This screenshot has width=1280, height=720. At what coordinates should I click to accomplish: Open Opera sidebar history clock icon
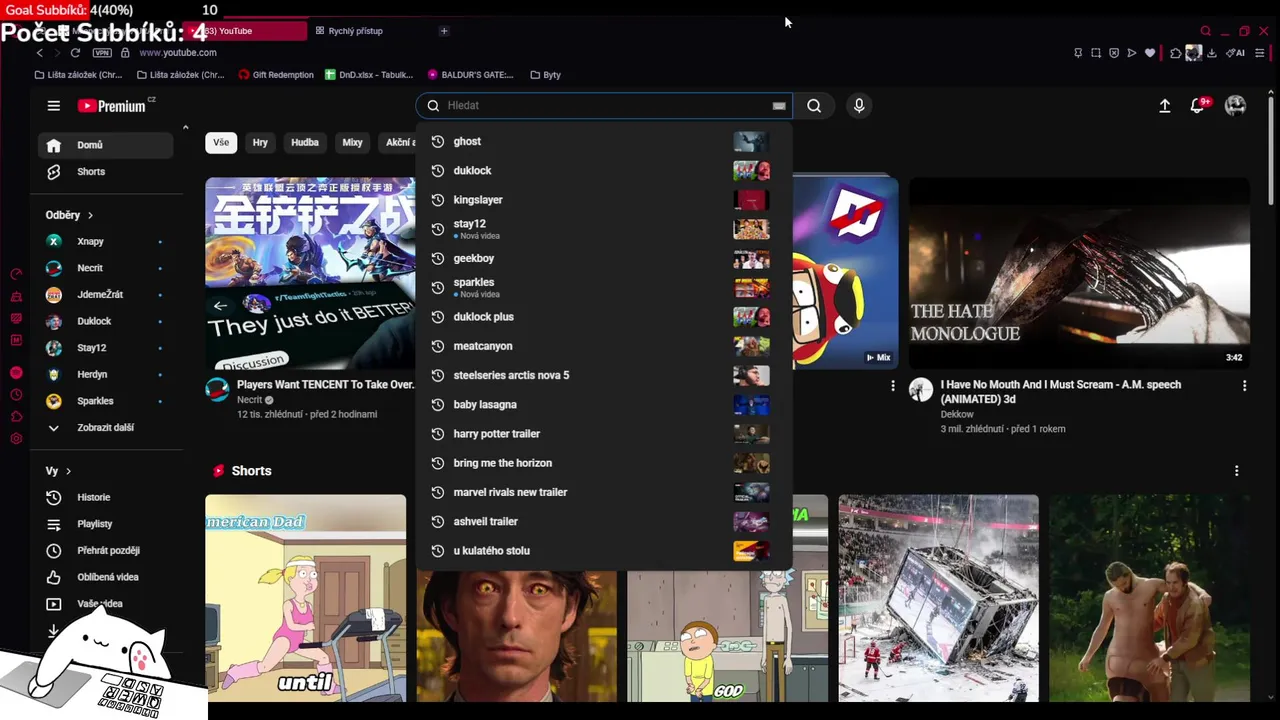click(16, 394)
